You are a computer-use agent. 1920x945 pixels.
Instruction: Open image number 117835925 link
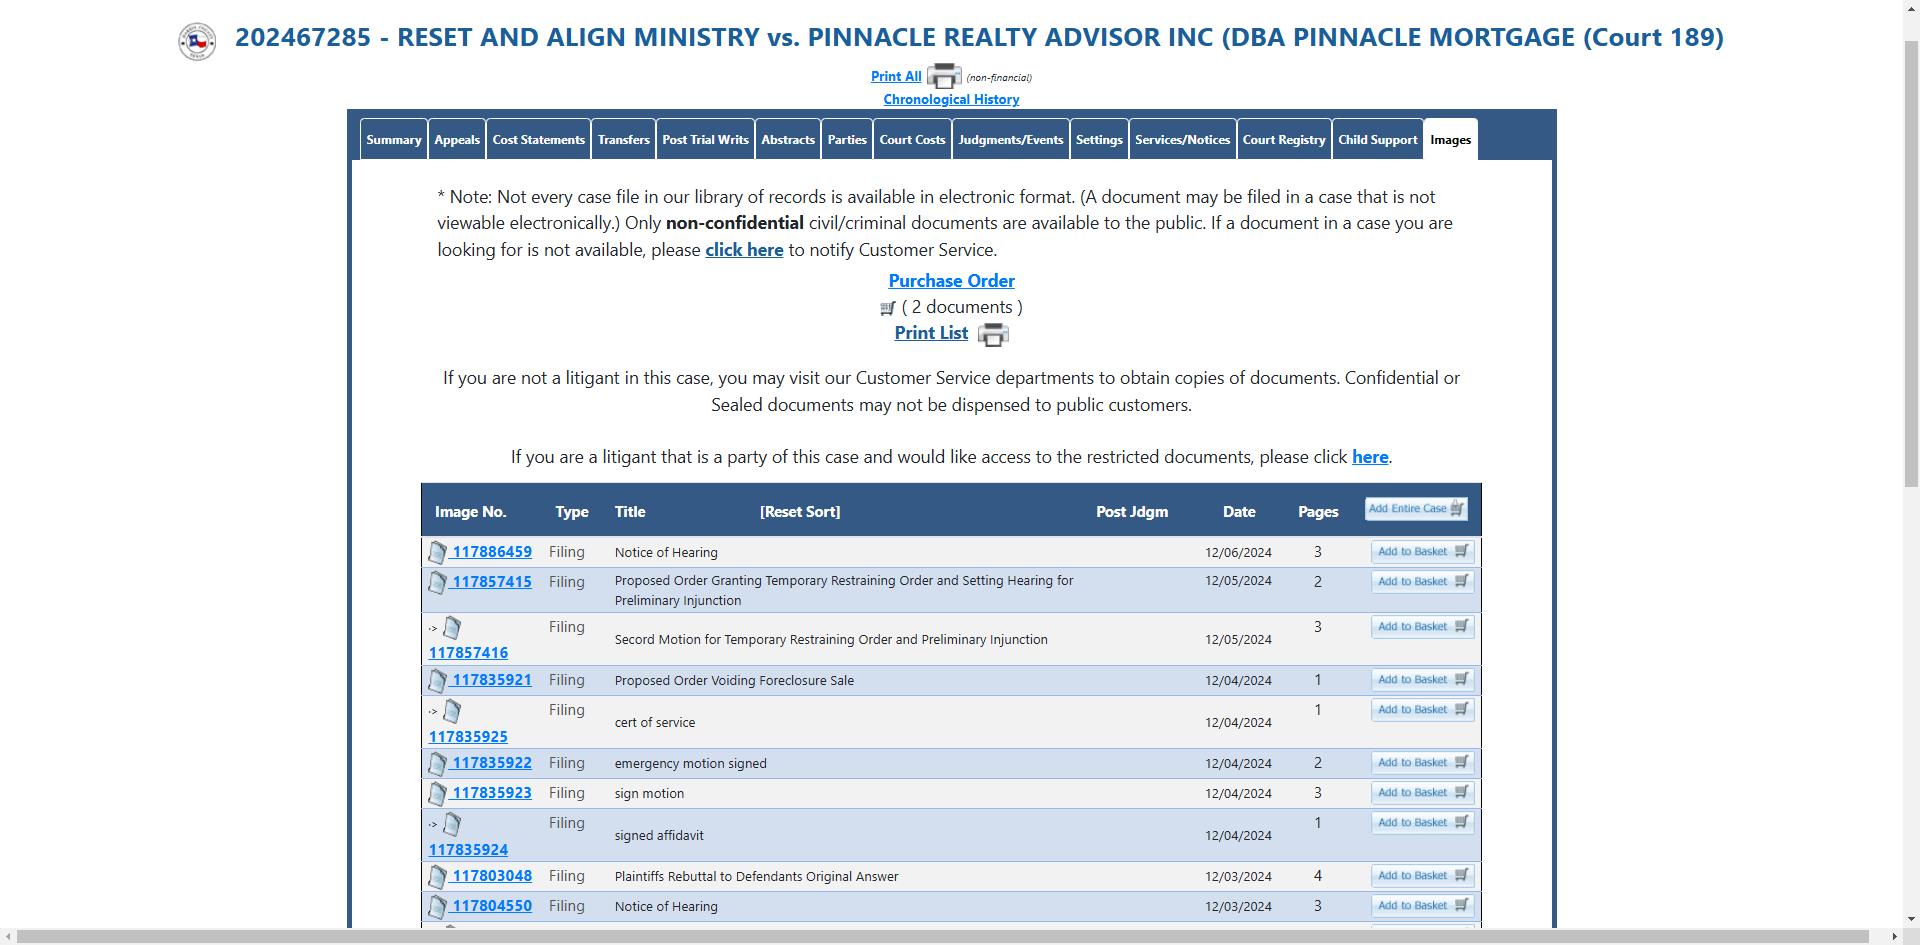468,737
